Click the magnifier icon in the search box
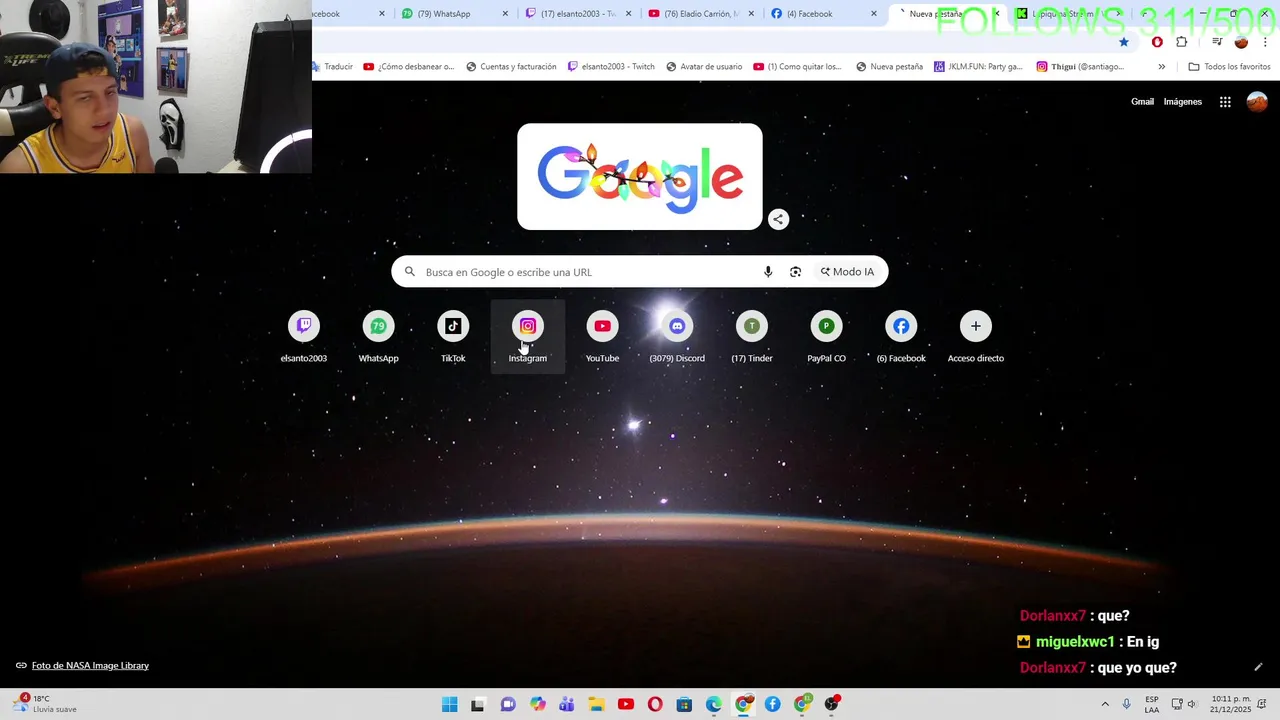 [x=410, y=272]
